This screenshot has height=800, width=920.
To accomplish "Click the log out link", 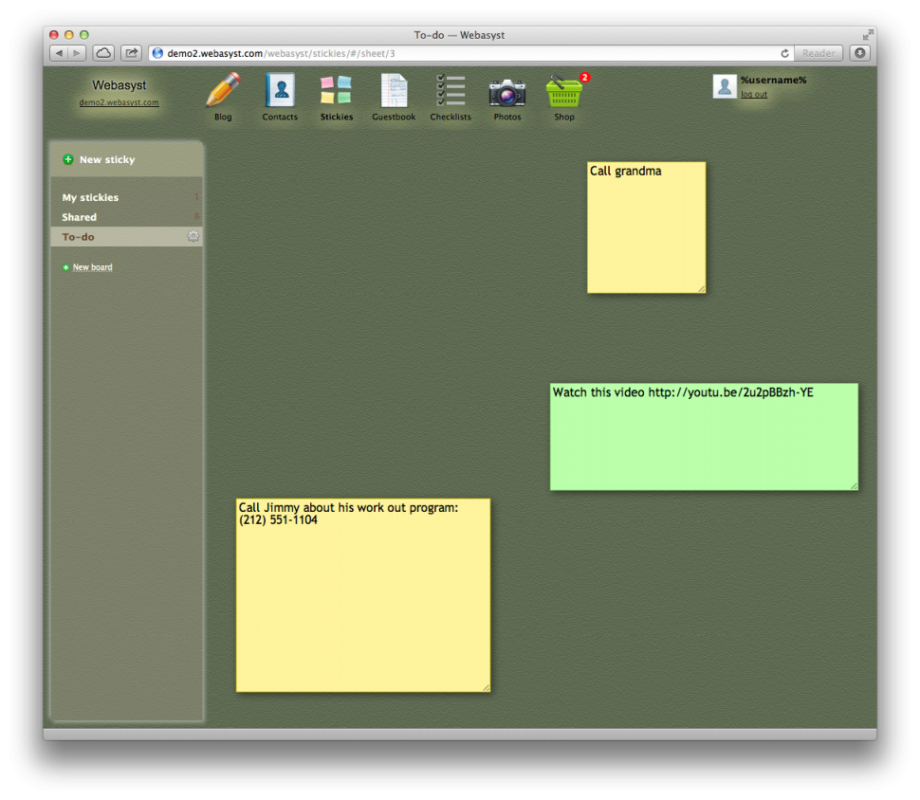I will click(x=754, y=95).
